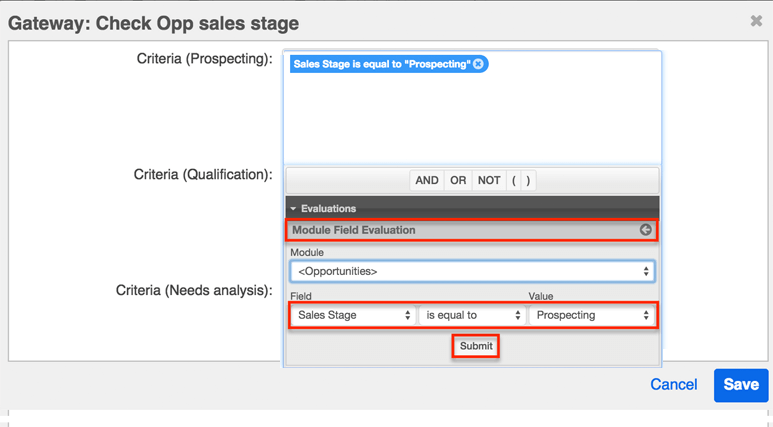Save the gateway criteria
The image size is (773, 427).
[741, 385]
